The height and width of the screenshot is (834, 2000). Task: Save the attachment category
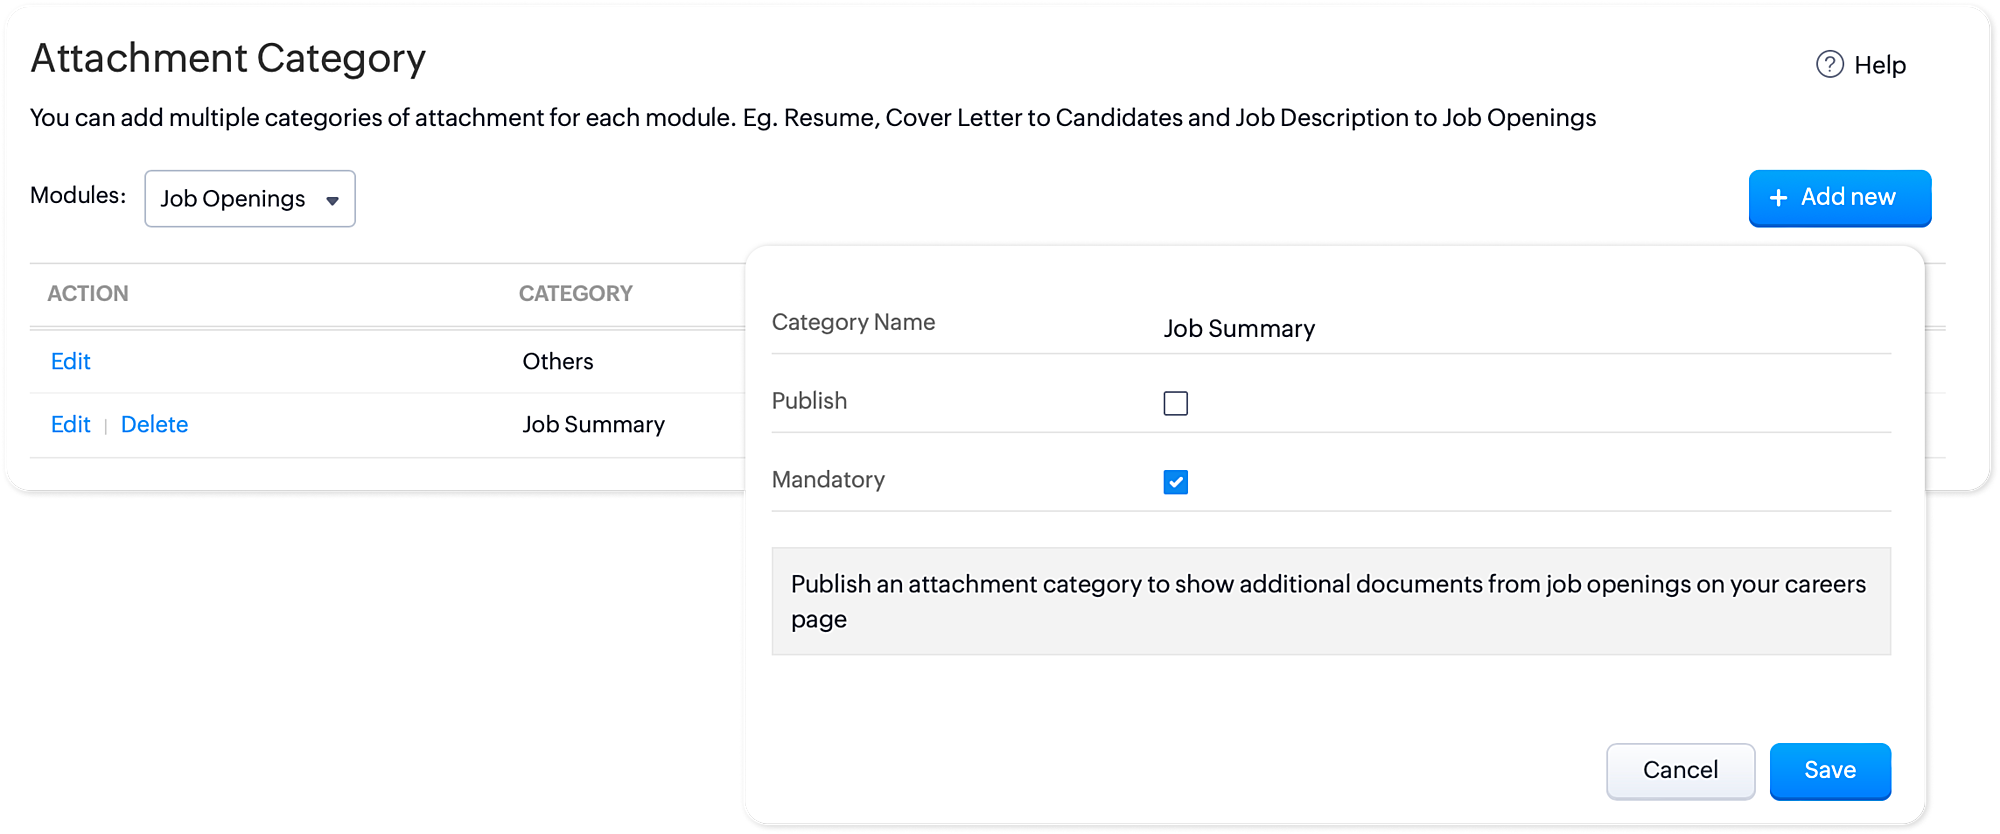[x=1829, y=770]
